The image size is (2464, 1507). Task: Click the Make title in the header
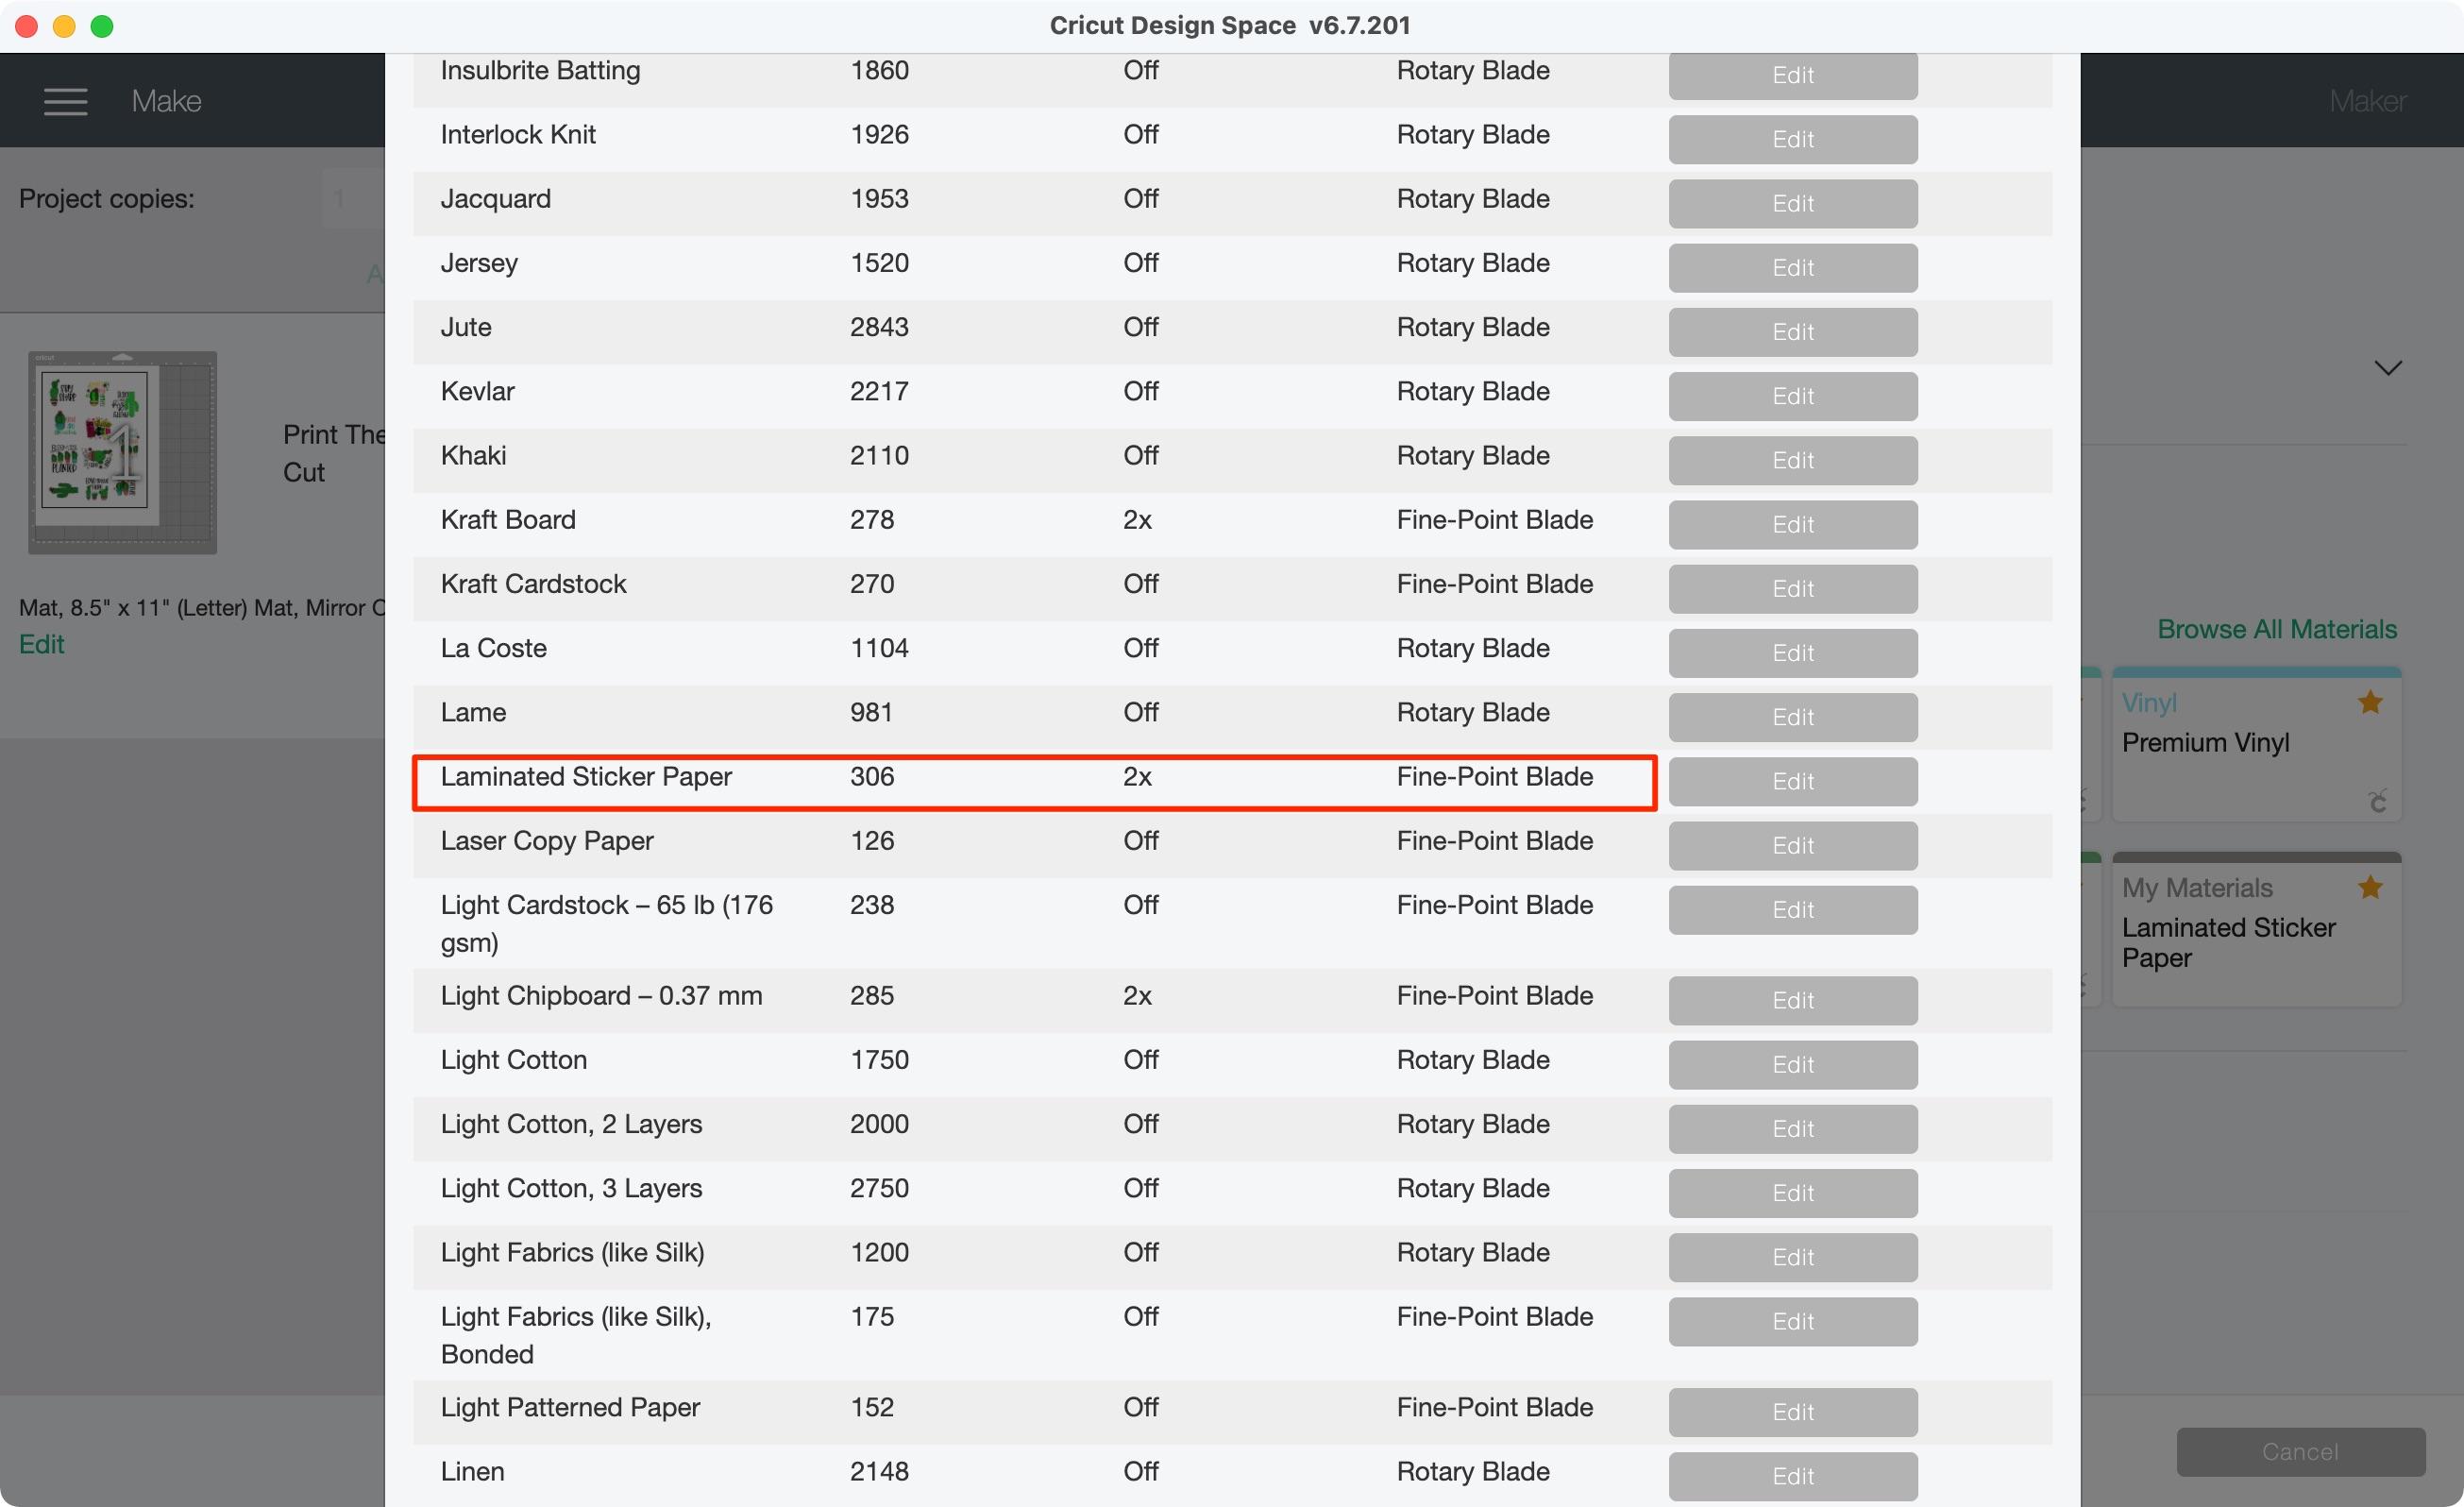click(166, 101)
